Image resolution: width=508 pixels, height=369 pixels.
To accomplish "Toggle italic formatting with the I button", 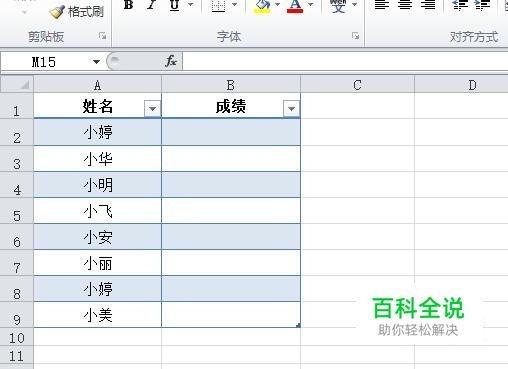I will [152, 5].
